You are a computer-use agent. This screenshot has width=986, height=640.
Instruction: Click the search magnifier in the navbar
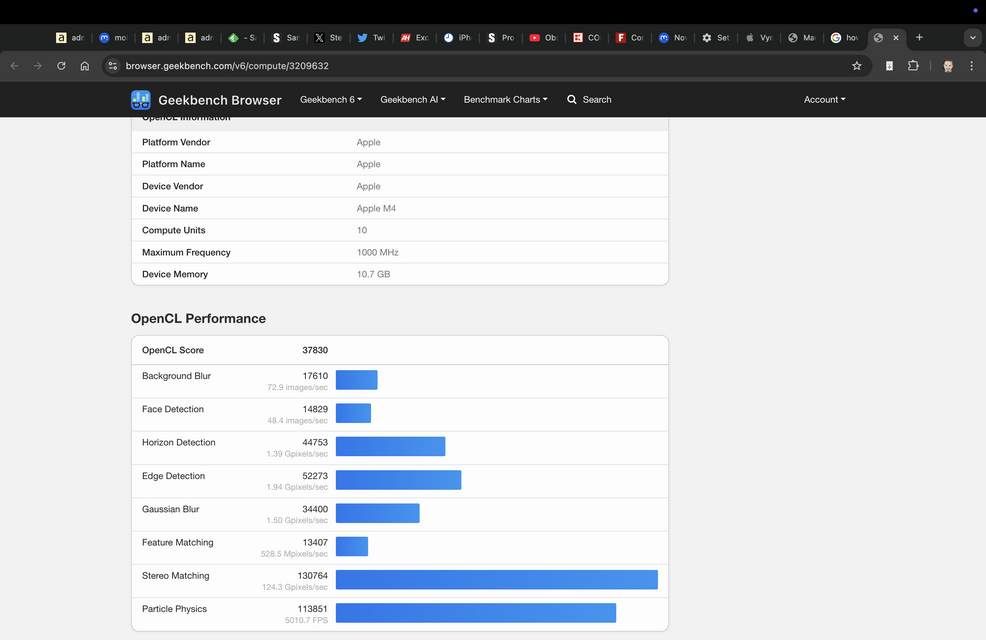click(572, 100)
